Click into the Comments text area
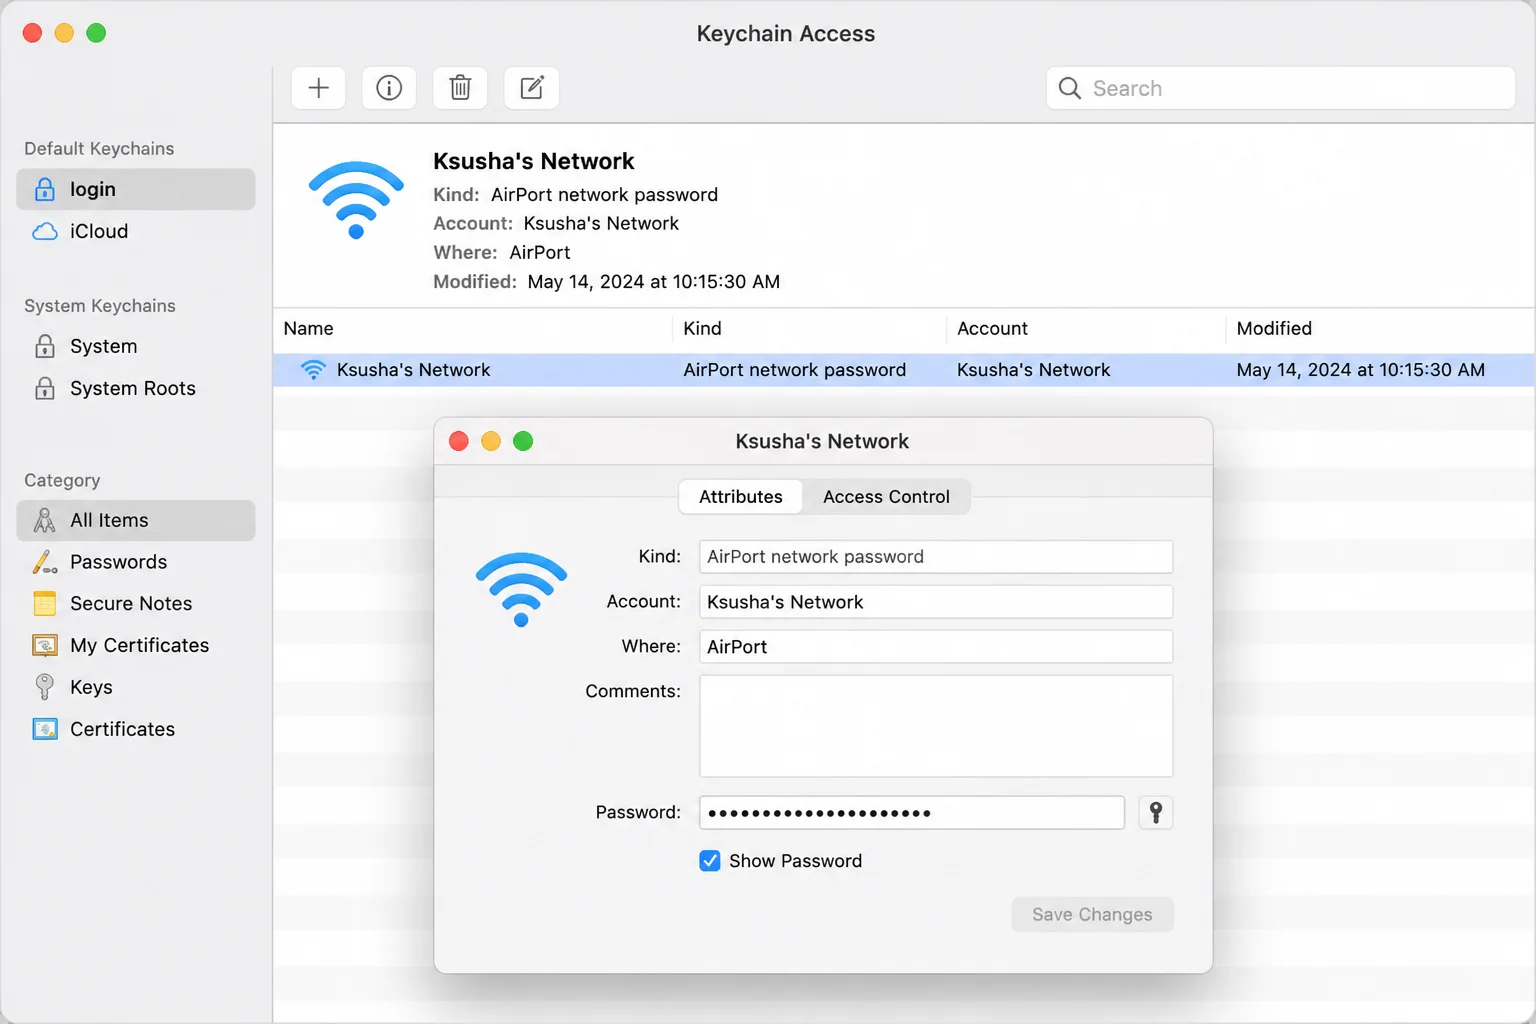 (936, 726)
